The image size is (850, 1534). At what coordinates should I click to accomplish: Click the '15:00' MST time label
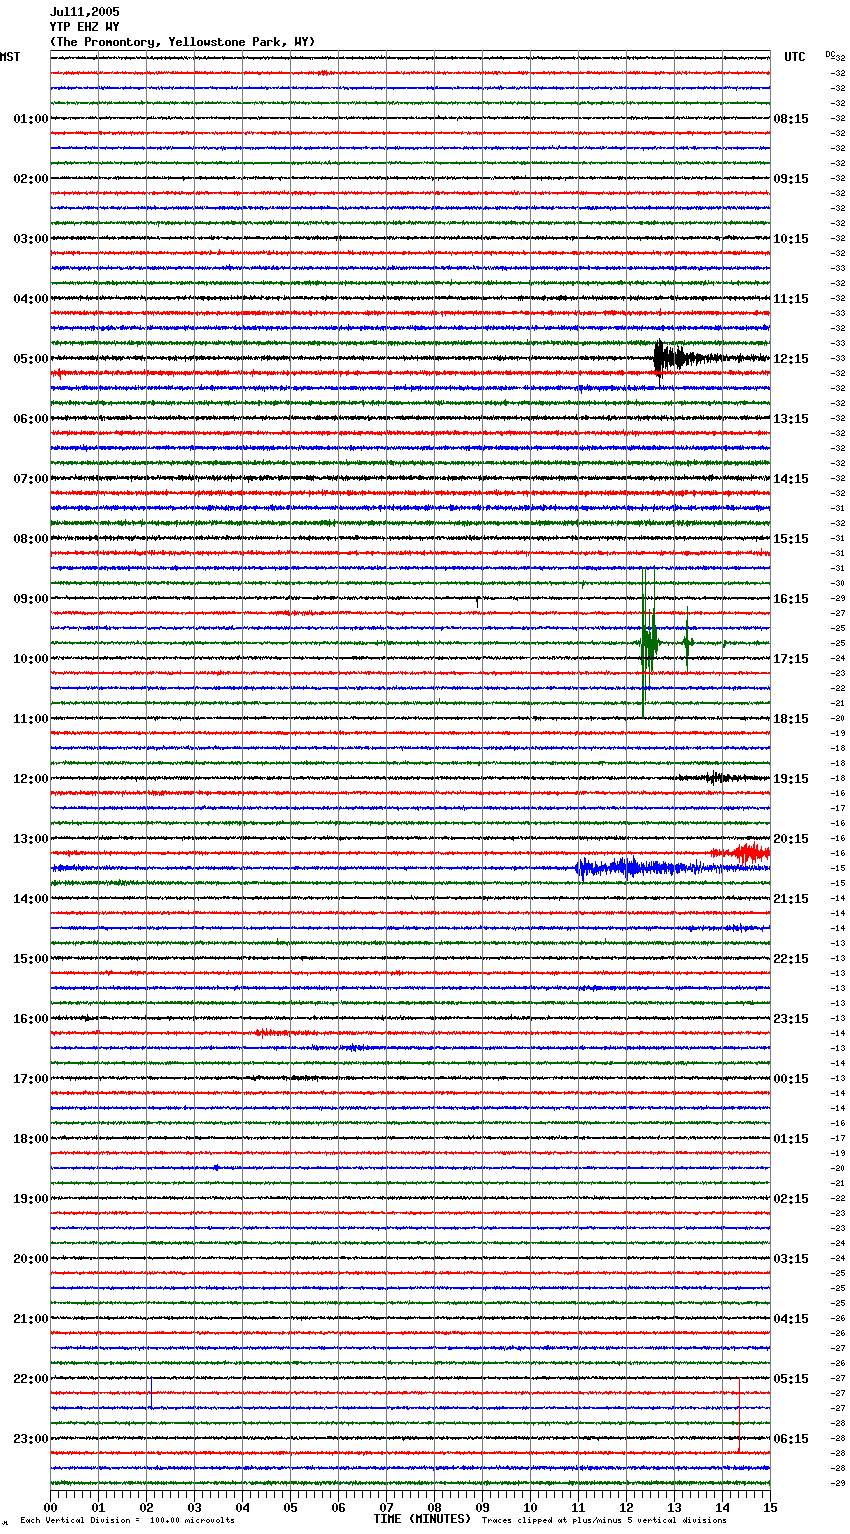point(31,959)
